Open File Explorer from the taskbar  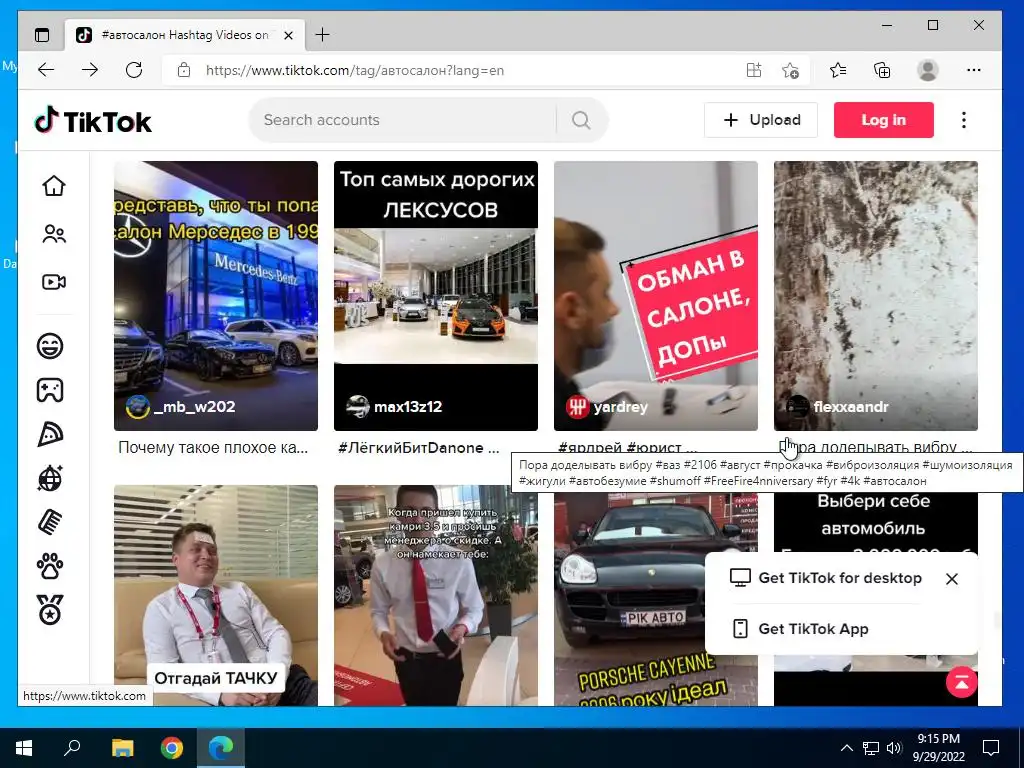pyautogui.click(x=122, y=748)
